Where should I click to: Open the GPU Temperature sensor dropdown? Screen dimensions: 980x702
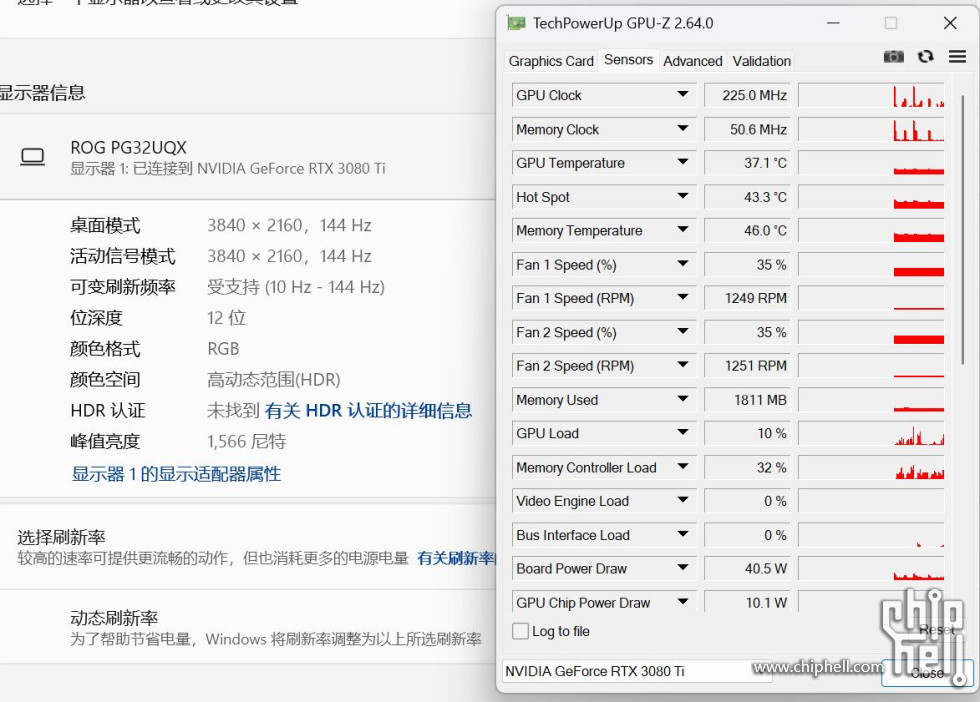point(682,162)
